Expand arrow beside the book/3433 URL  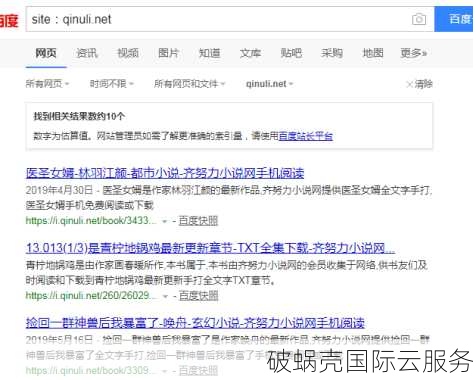[x=164, y=221]
